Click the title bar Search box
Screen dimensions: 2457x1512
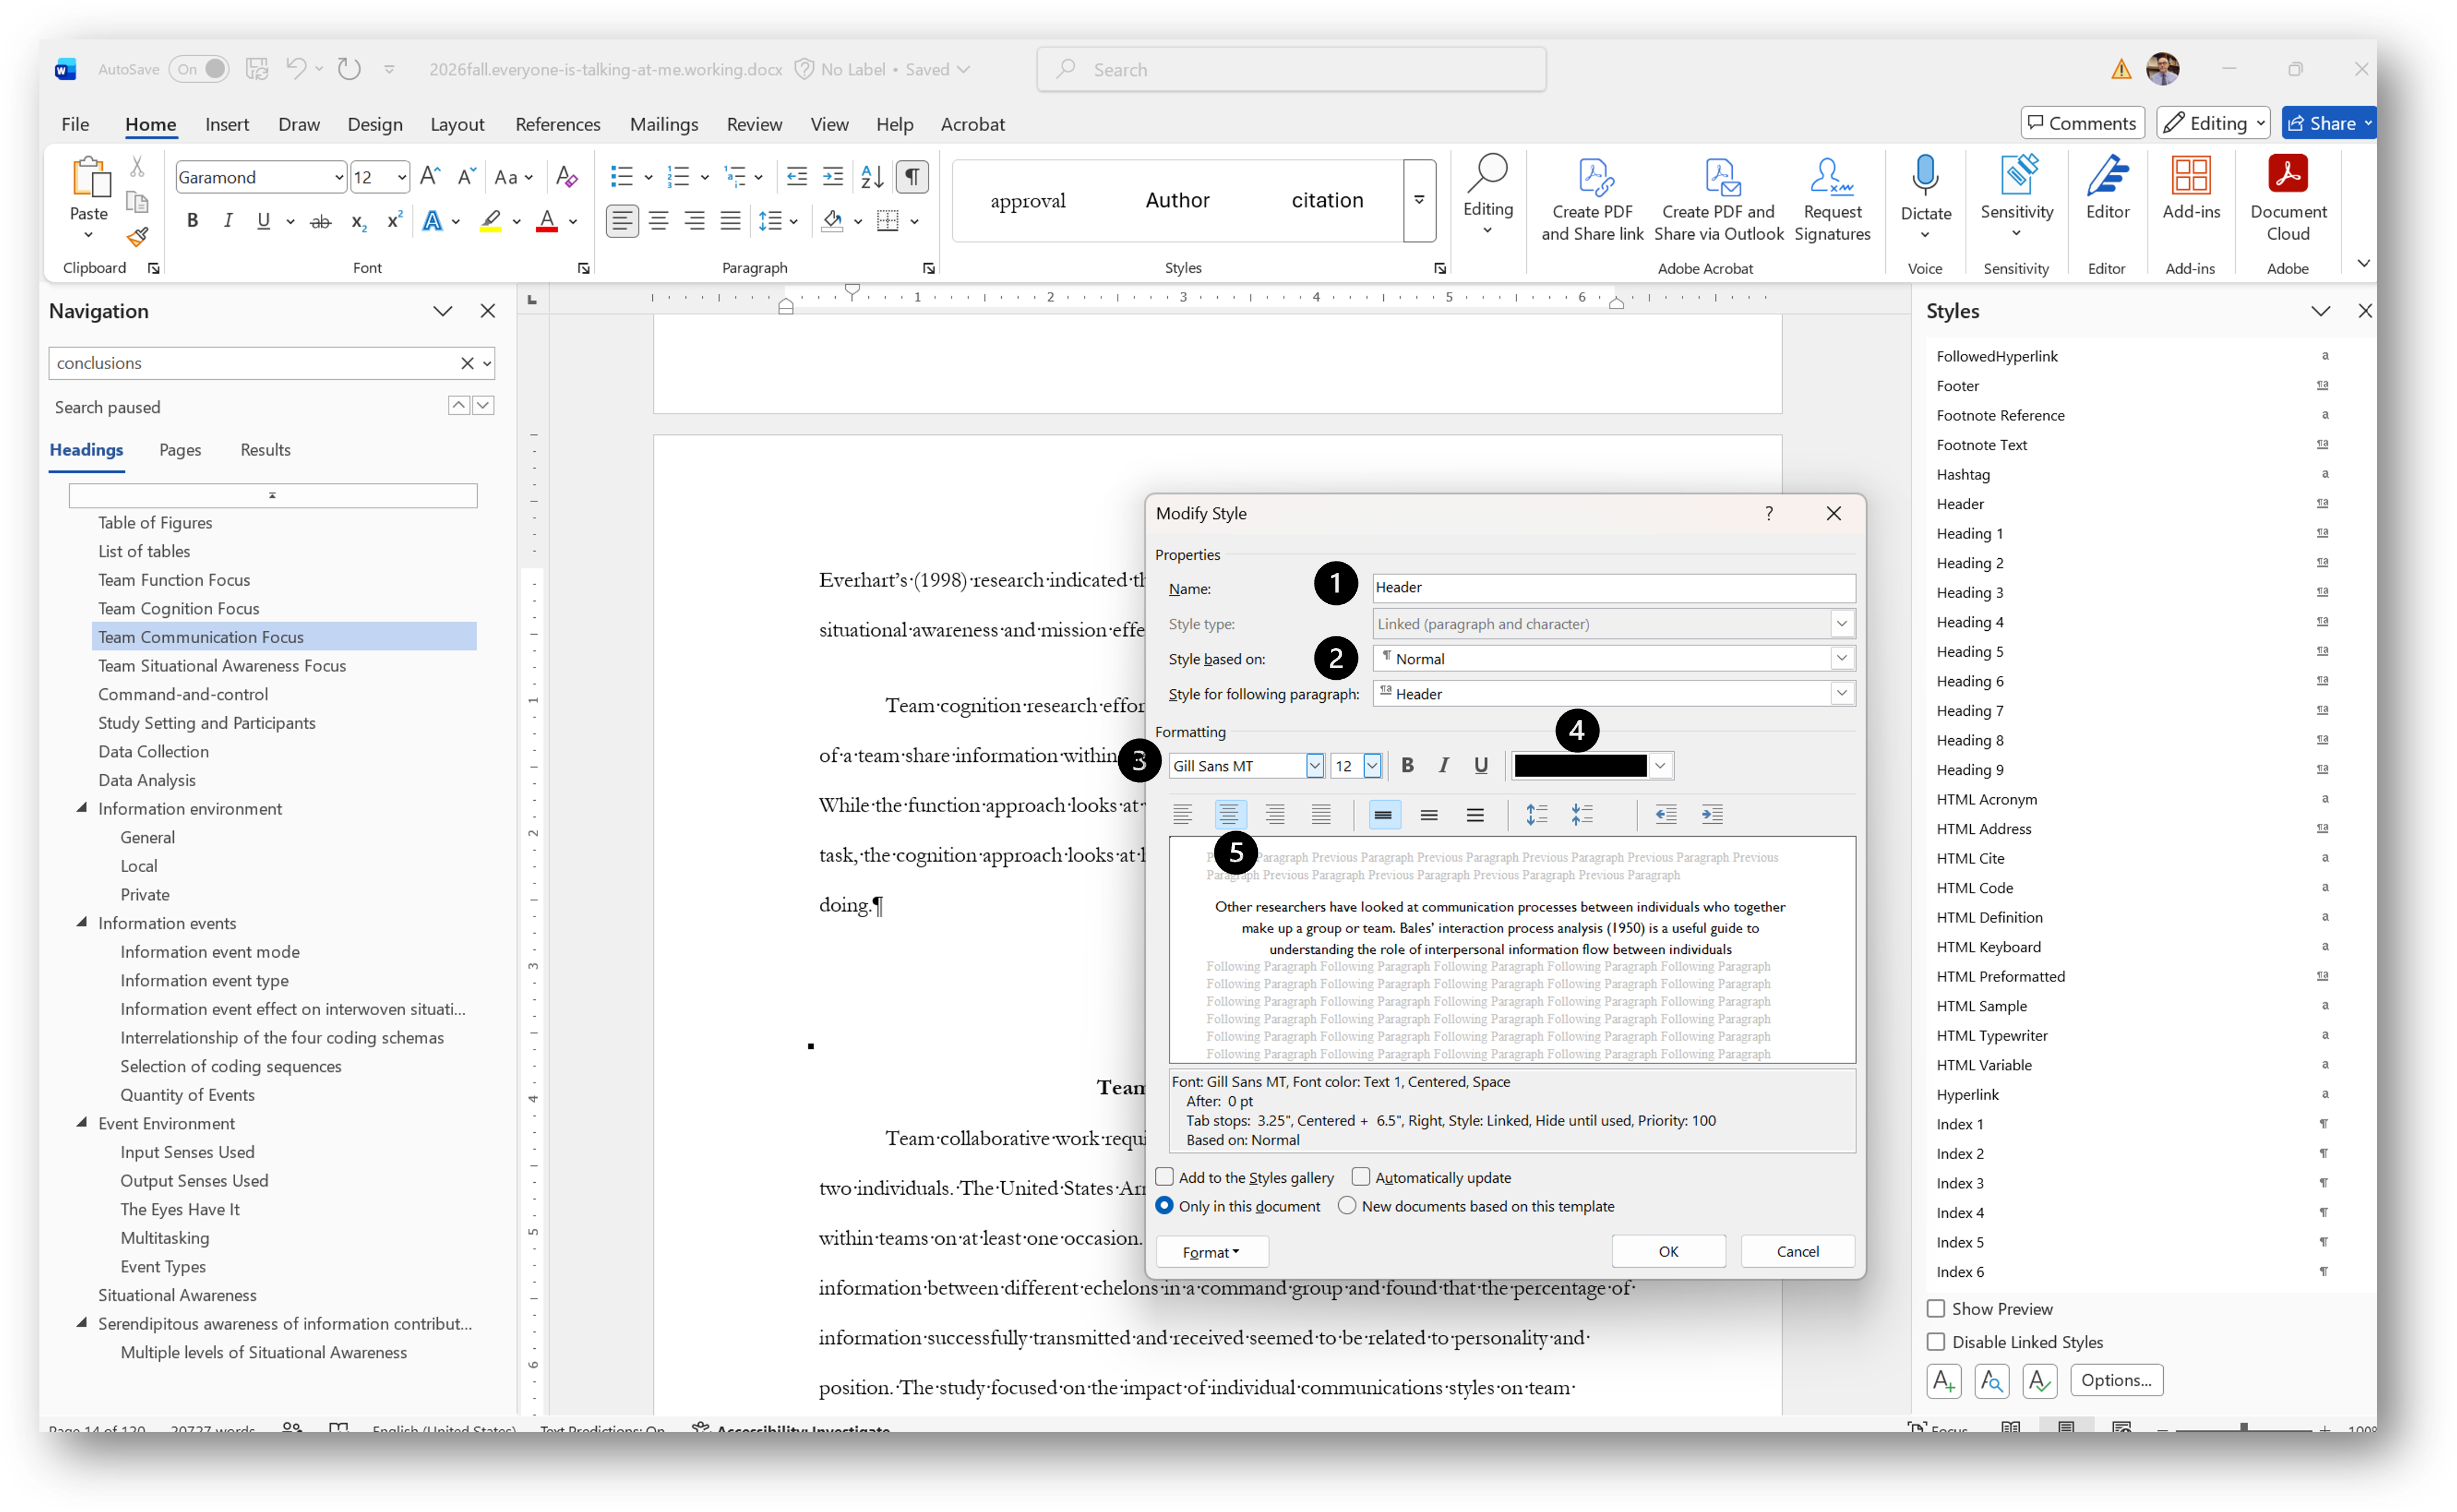click(x=1291, y=69)
